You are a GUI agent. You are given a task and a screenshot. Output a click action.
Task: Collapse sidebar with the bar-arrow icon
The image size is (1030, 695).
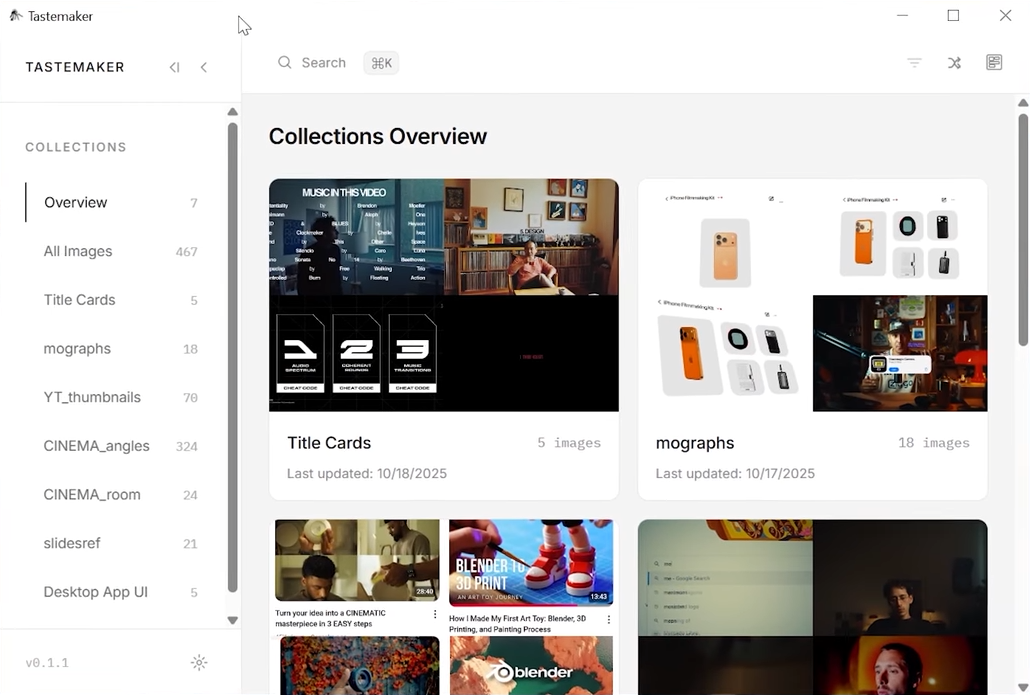click(174, 67)
